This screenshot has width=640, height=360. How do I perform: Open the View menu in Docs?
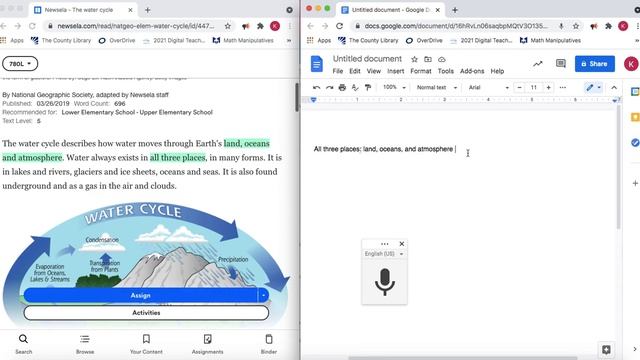click(x=373, y=71)
